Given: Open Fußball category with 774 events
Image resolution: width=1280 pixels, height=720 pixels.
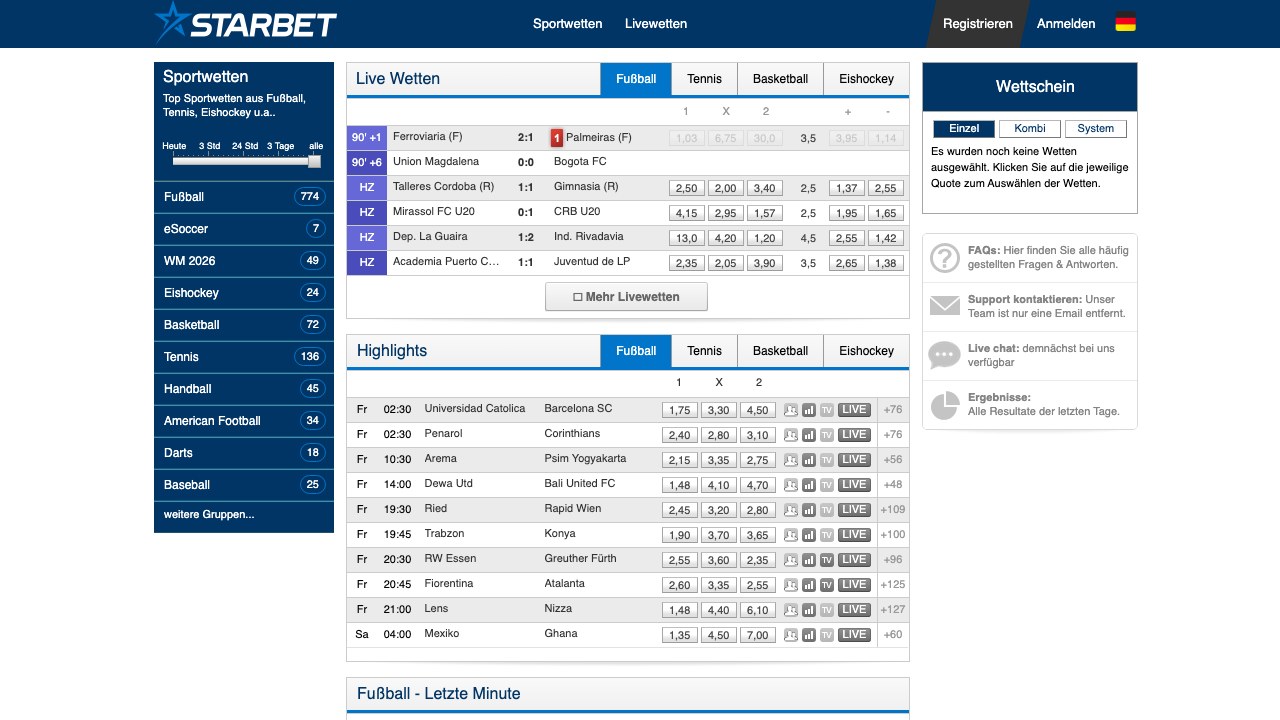Looking at the screenshot, I should pos(244,197).
